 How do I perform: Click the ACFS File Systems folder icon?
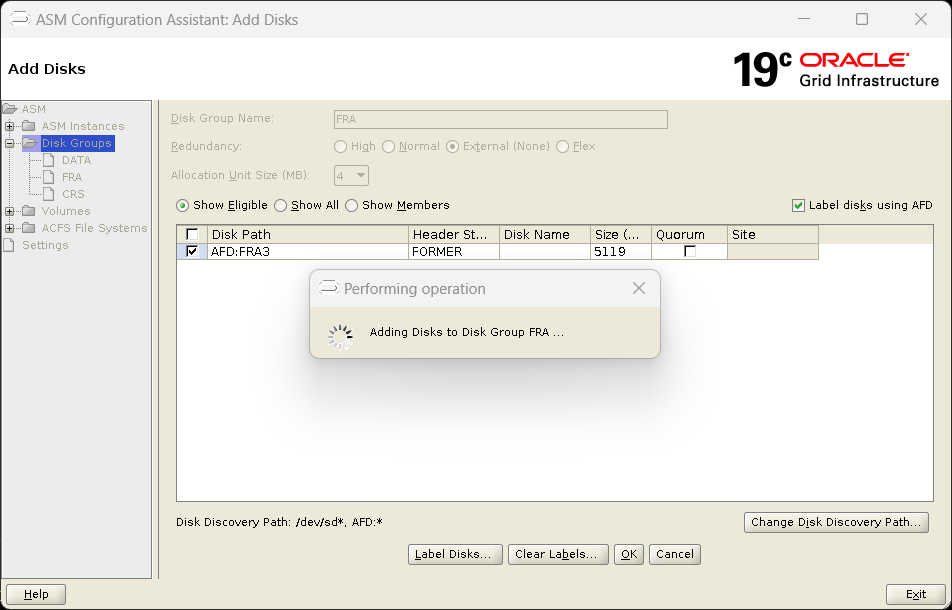coord(29,228)
